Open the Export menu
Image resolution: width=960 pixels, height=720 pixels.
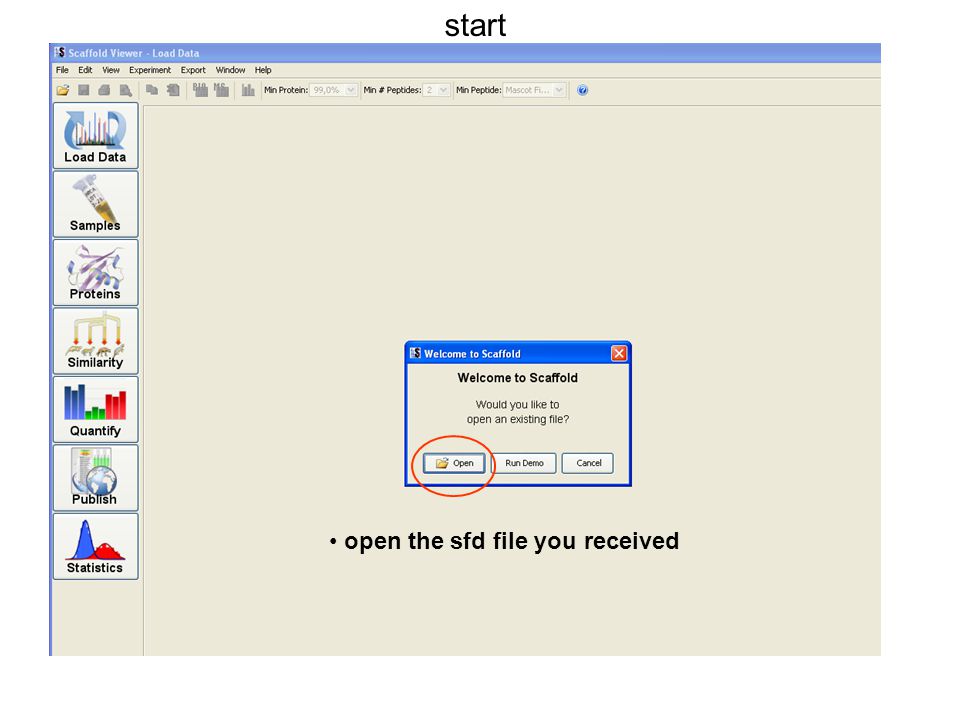pos(193,70)
